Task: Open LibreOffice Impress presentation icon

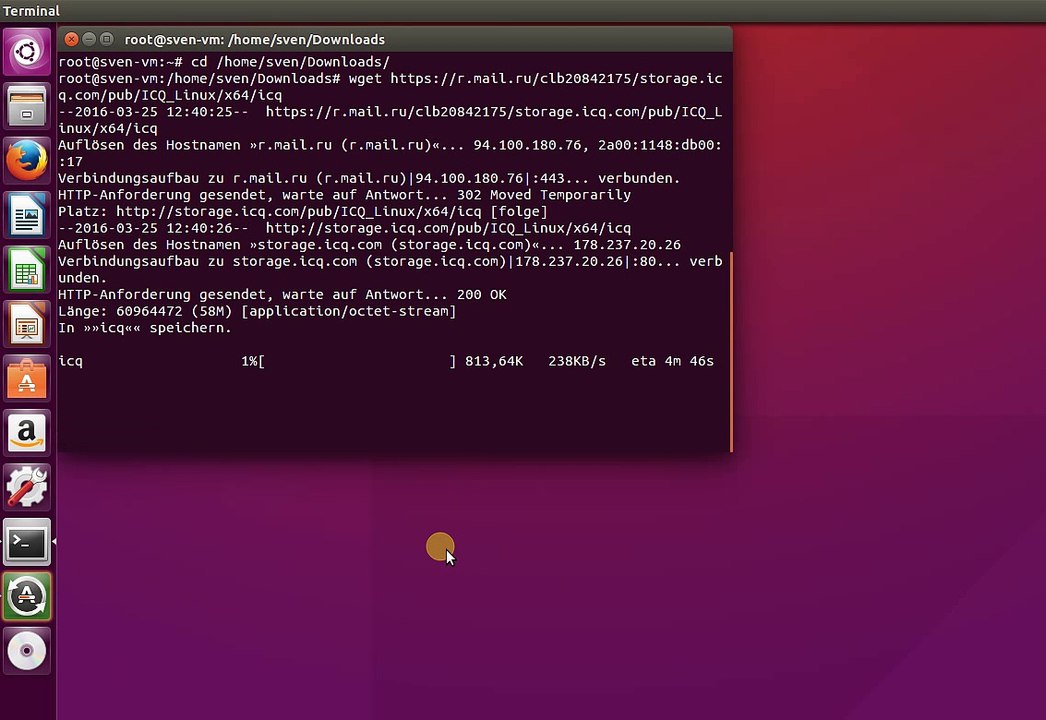Action: [x=27, y=324]
